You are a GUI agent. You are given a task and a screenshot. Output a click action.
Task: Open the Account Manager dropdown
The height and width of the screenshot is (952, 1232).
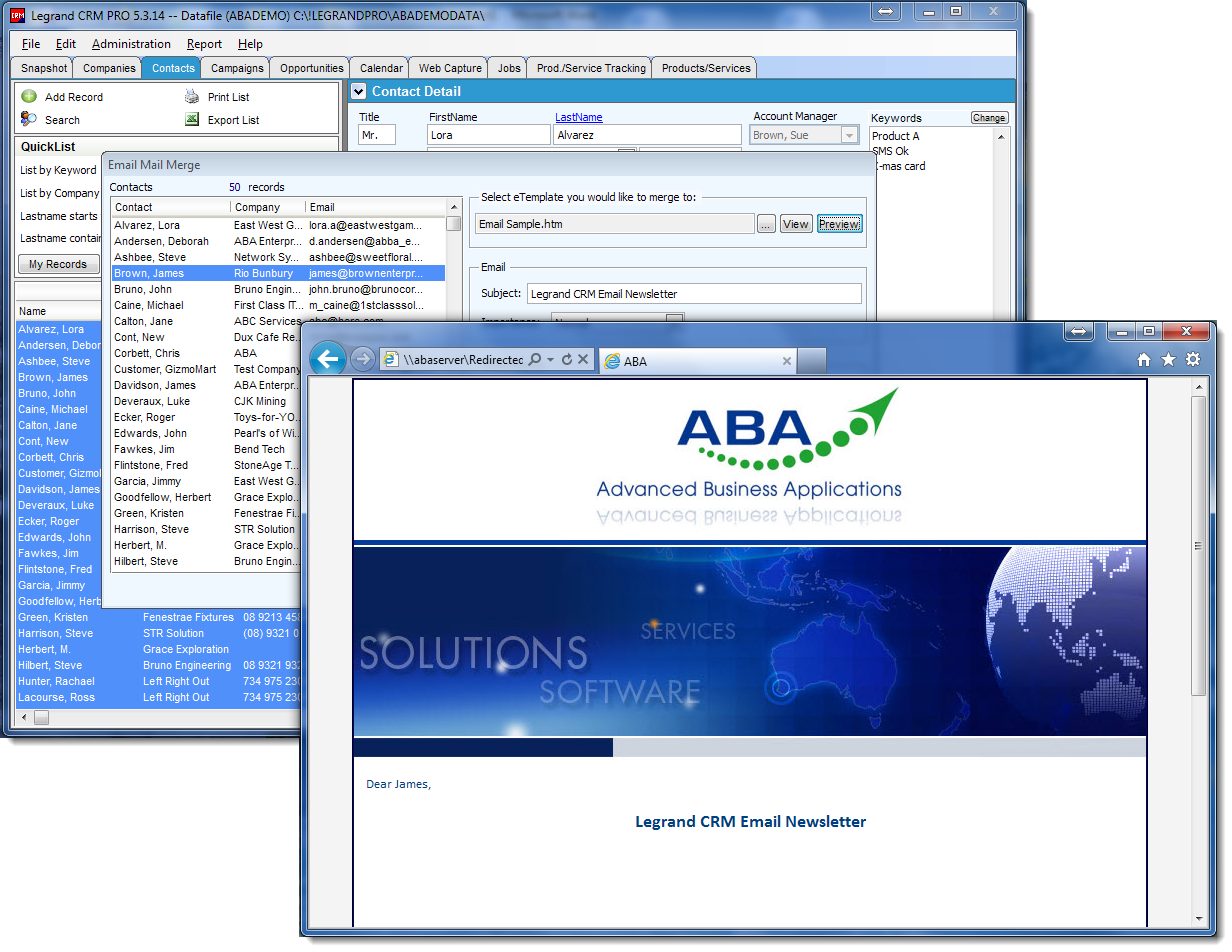[x=850, y=135]
